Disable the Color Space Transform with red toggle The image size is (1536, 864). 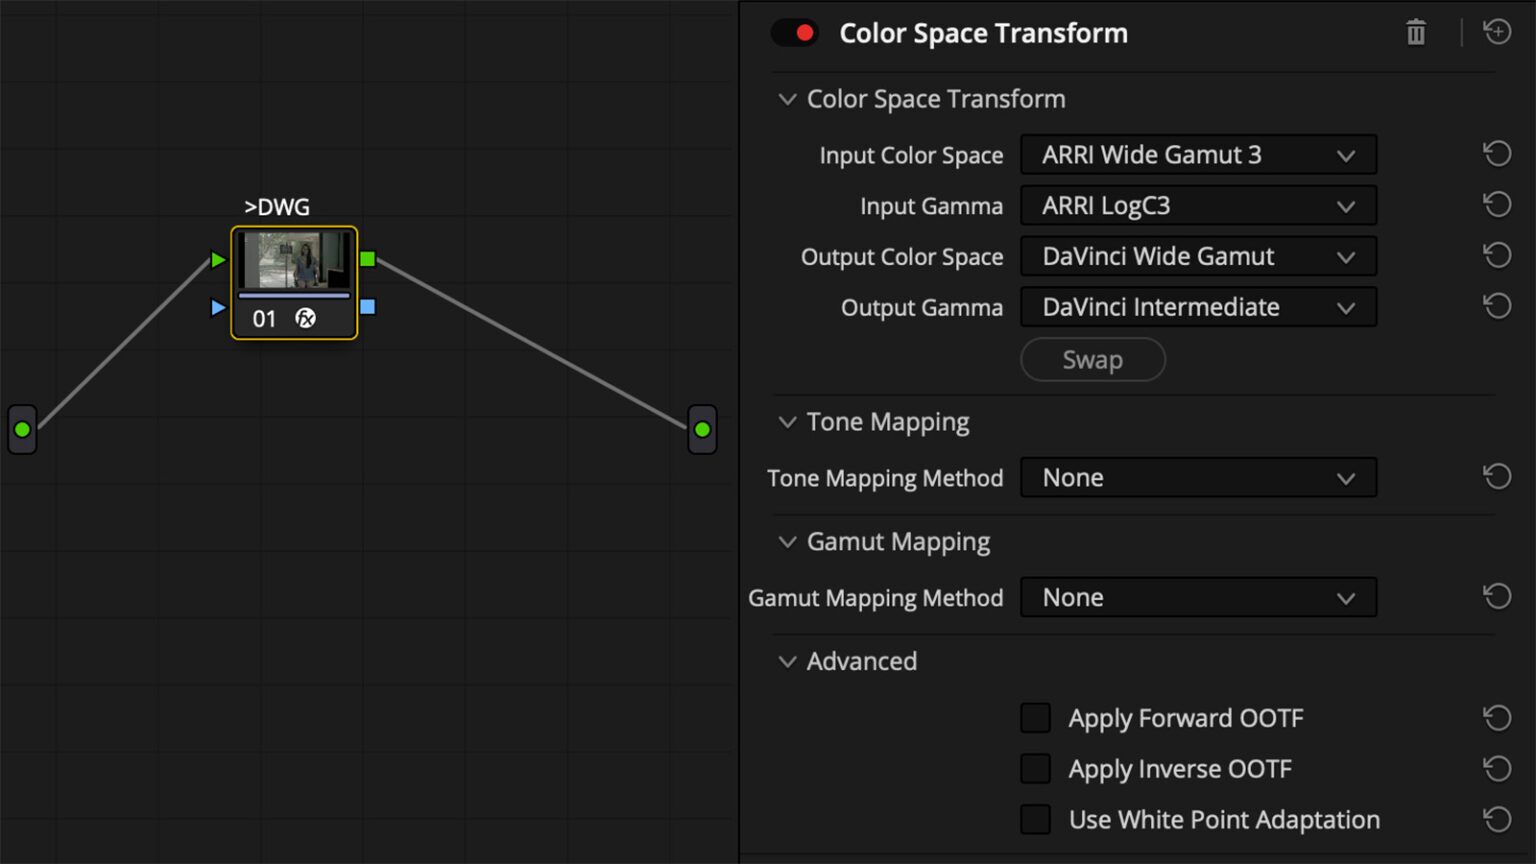point(795,32)
